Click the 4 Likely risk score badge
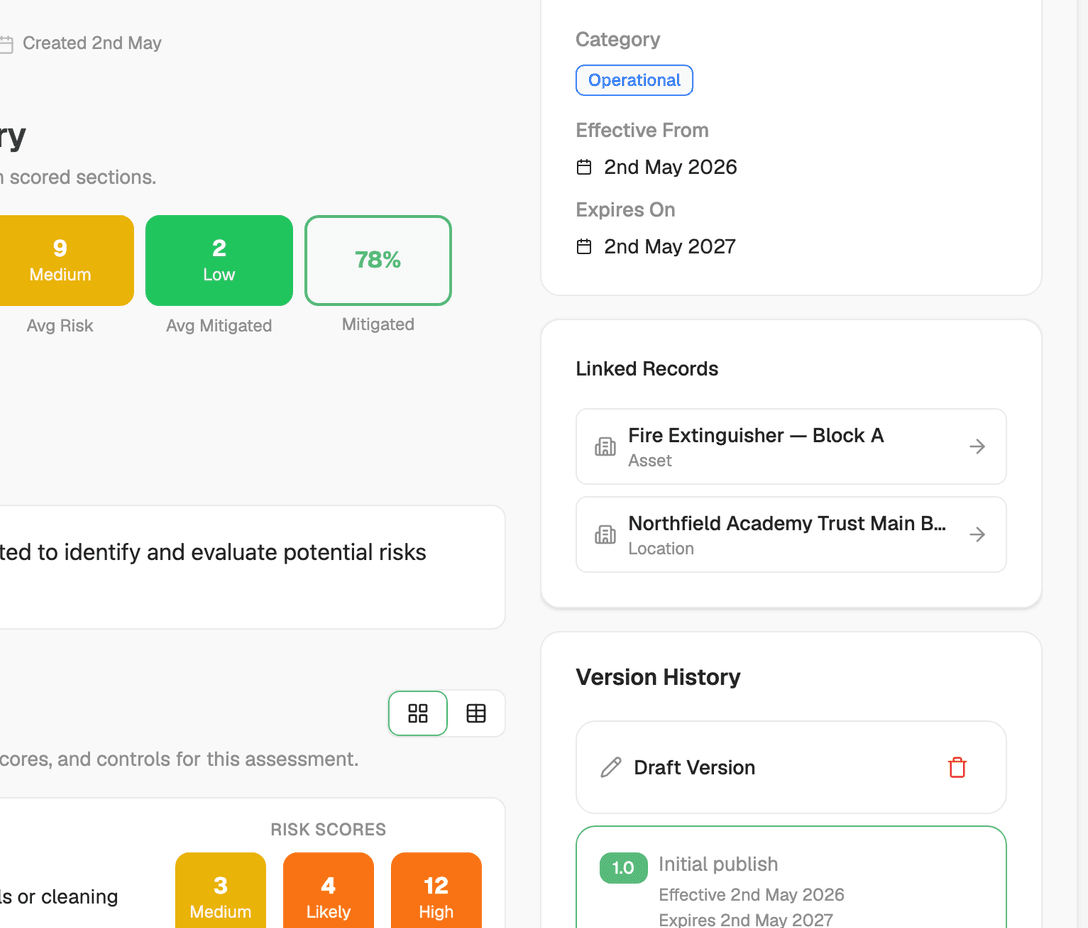The height and width of the screenshot is (928, 1088). click(x=328, y=891)
